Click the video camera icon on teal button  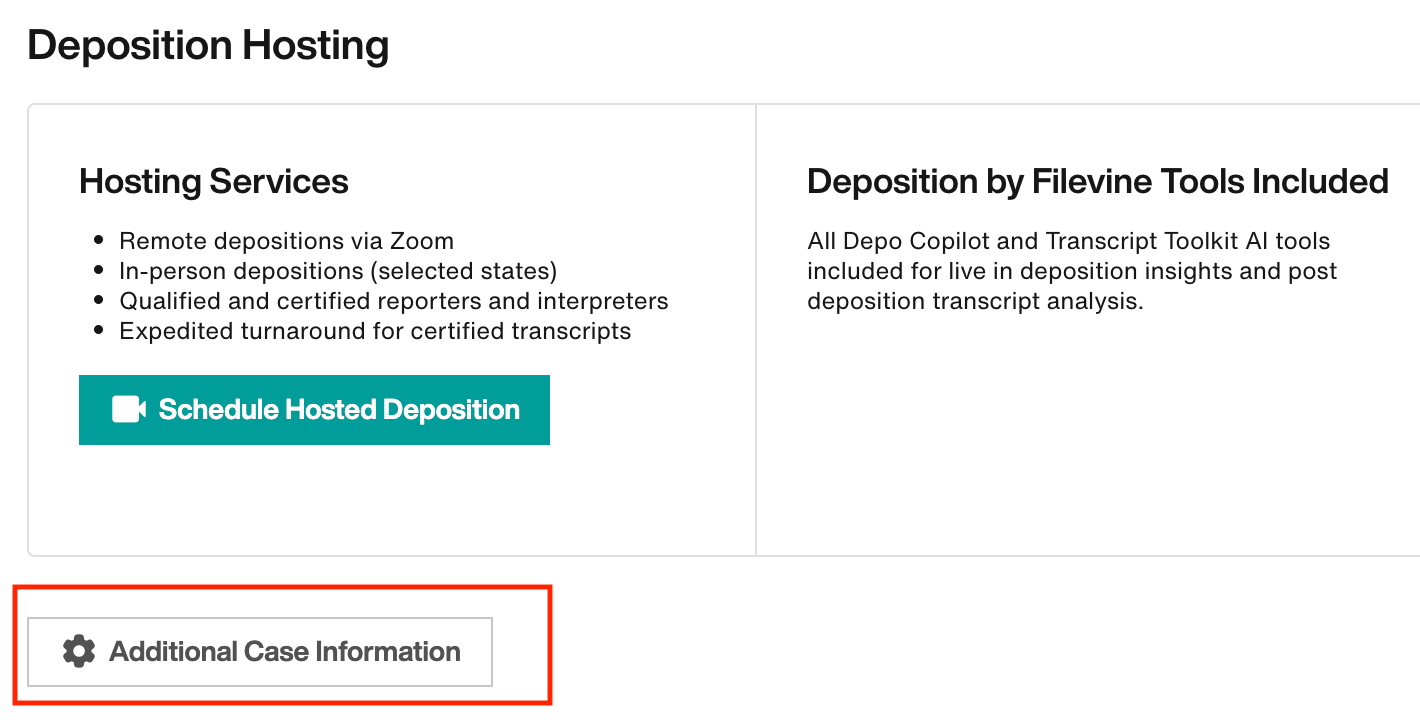point(129,410)
